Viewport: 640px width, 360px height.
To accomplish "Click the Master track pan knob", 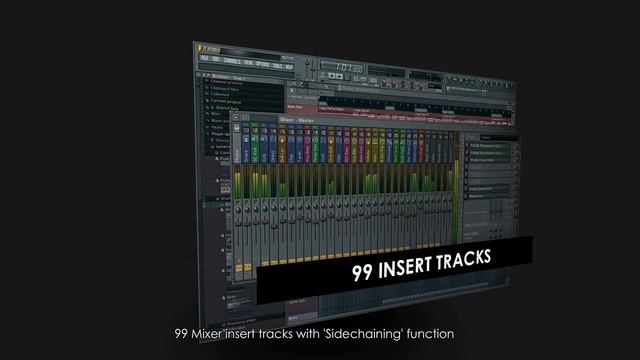I will [238, 210].
